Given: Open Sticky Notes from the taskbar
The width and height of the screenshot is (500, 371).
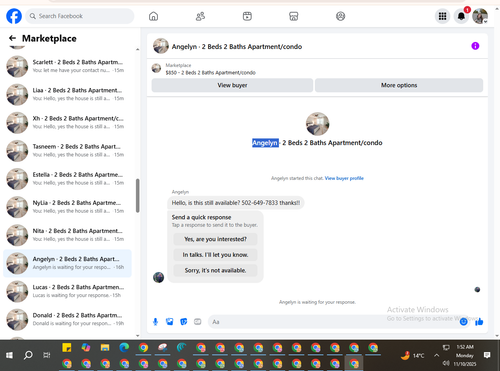Looking at the screenshot, I should tap(67, 348).
